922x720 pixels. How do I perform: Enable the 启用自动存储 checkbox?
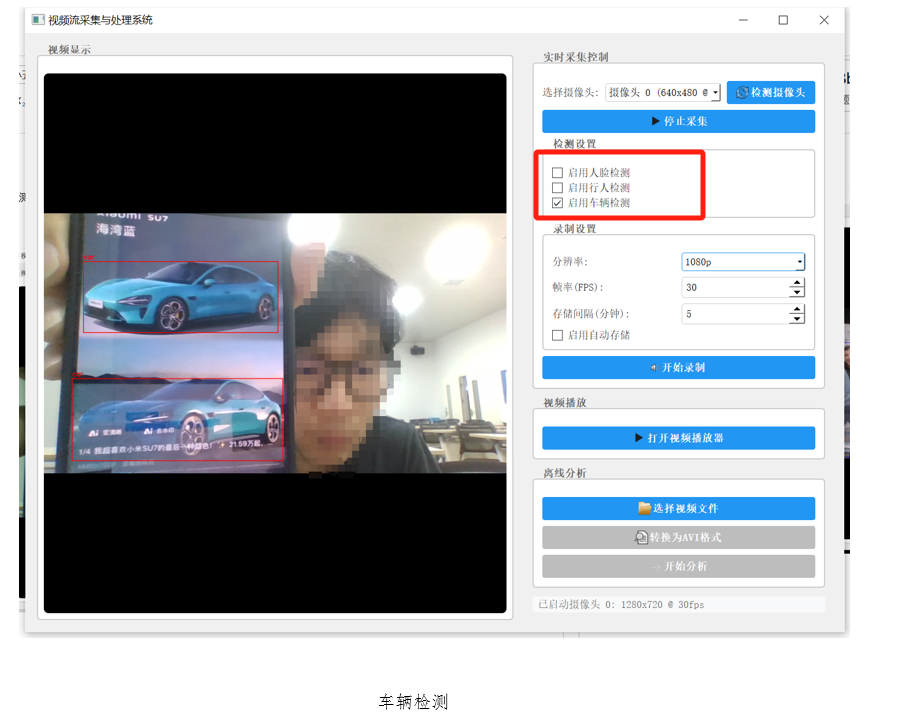click(x=557, y=335)
